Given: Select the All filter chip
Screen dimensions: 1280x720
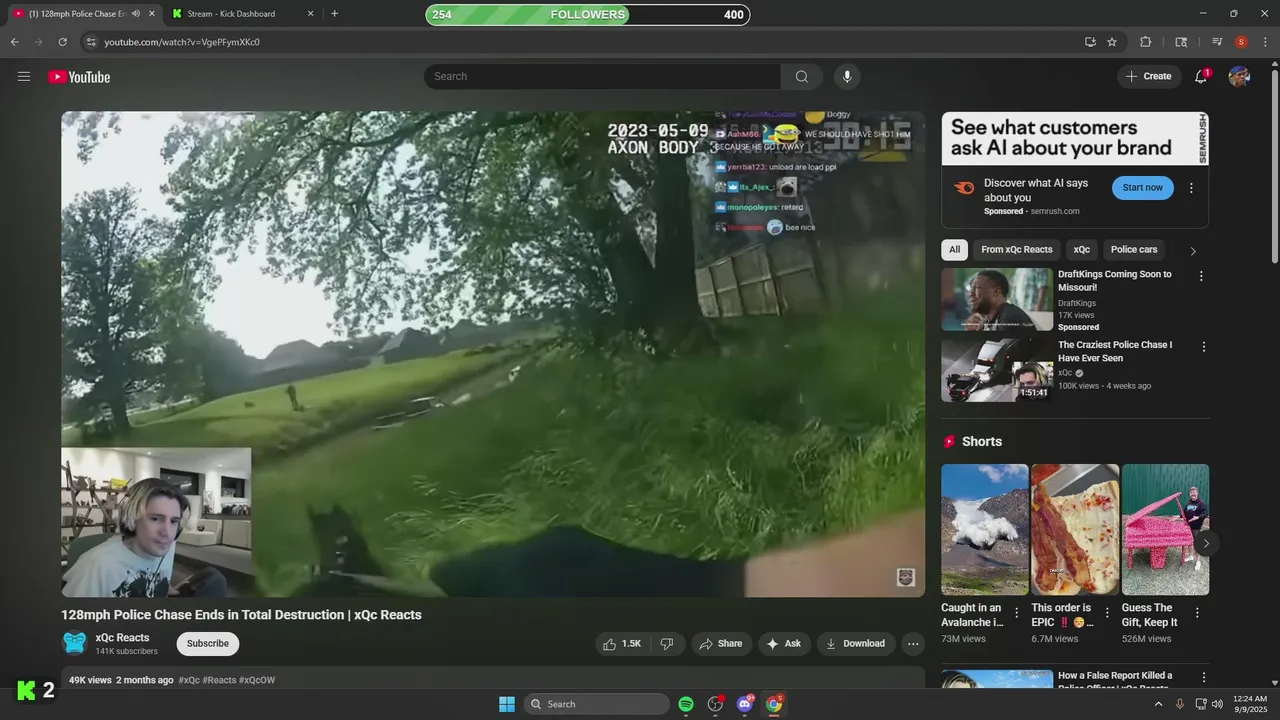Looking at the screenshot, I should pos(954,250).
